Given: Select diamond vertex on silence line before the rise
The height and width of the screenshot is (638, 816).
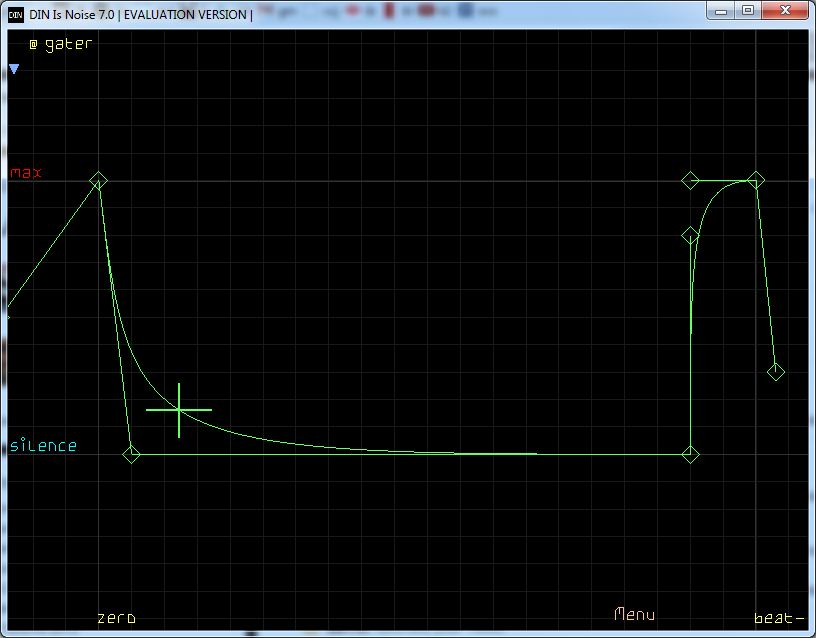Looking at the screenshot, I should coord(690,455).
